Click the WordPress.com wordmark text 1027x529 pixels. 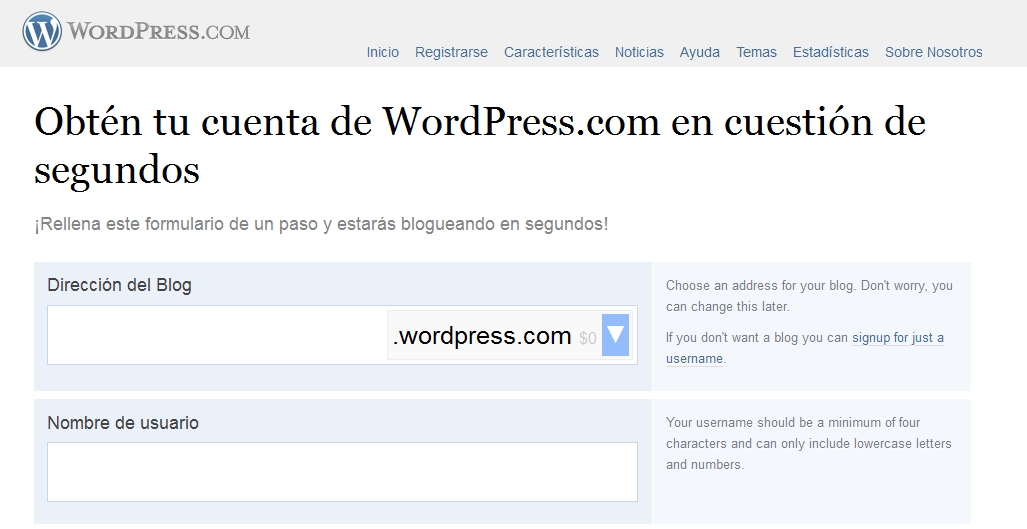tap(158, 31)
